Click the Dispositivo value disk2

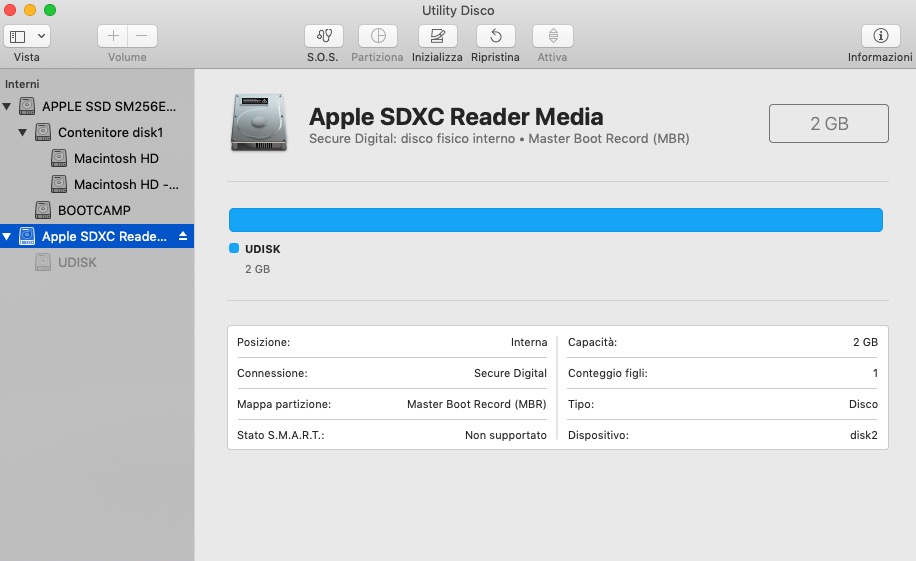click(x=863, y=435)
